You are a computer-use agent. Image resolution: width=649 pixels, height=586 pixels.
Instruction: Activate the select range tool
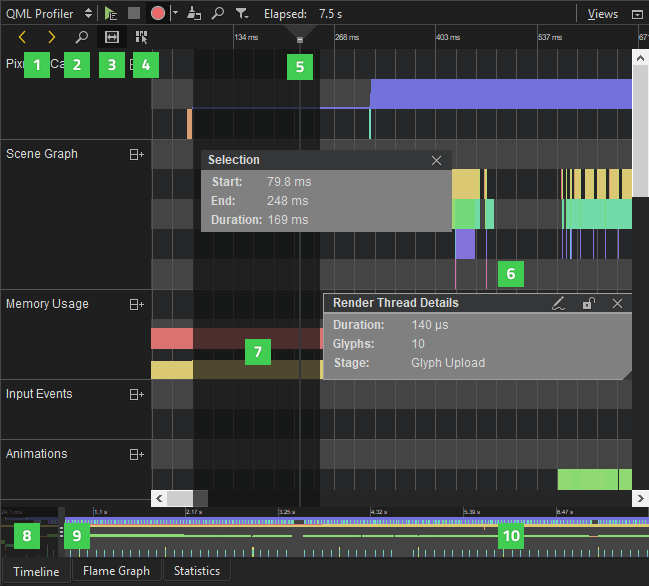pyautogui.click(x=112, y=37)
